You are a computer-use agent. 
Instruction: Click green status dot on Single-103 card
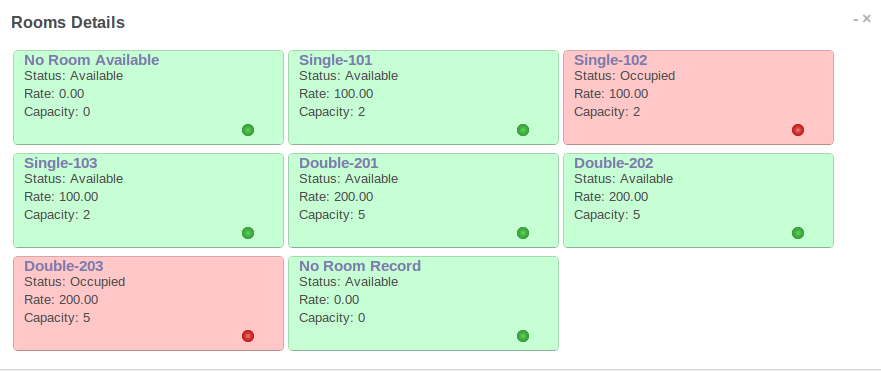(248, 233)
